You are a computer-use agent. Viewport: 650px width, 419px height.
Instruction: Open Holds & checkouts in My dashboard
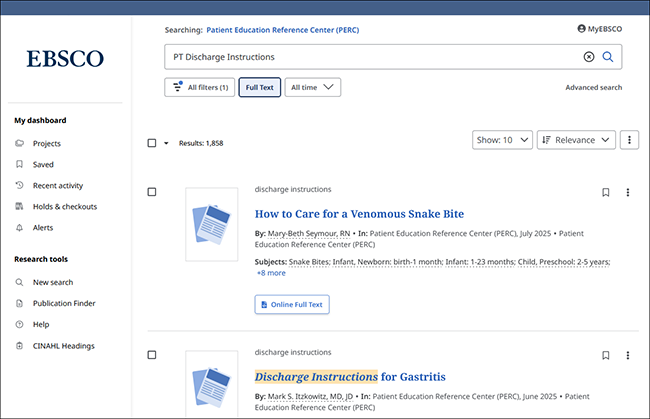[x=65, y=206]
